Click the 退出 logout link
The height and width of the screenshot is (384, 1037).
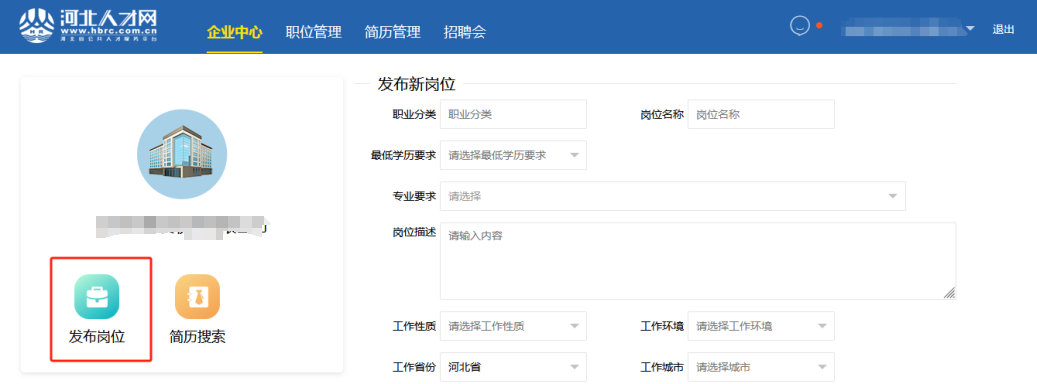pyautogui.click(x=1003, y=29)
